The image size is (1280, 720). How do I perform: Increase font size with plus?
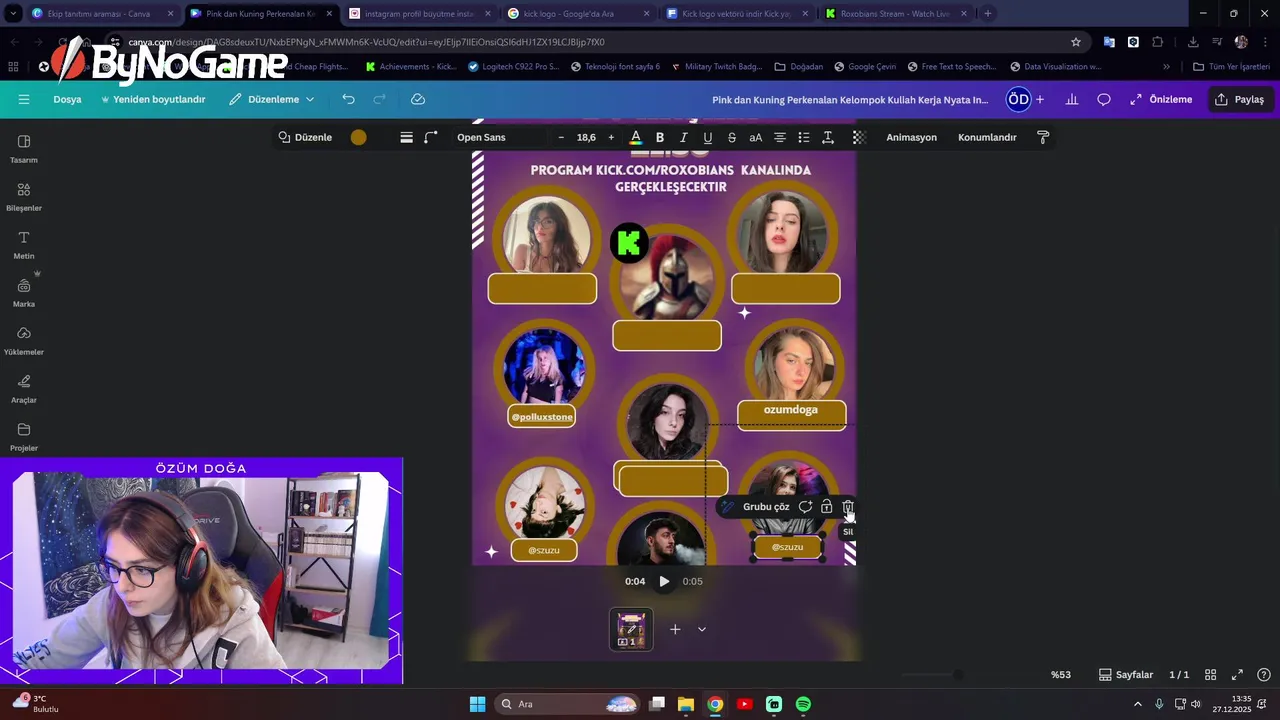tap(611, 137)
